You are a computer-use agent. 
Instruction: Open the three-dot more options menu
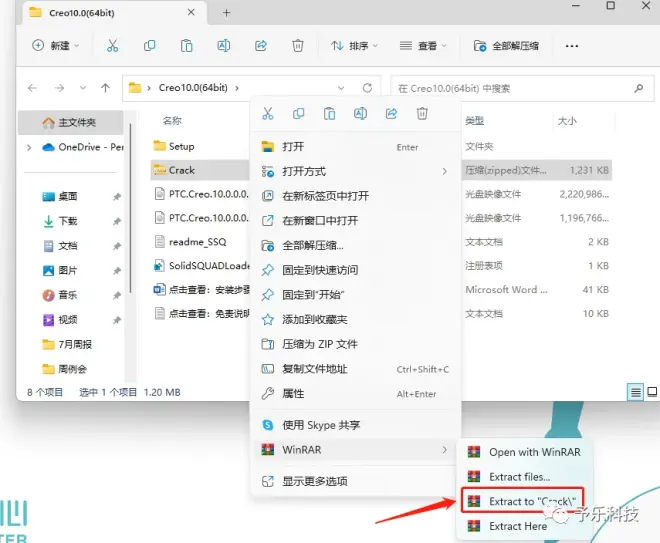coord(572,45)
